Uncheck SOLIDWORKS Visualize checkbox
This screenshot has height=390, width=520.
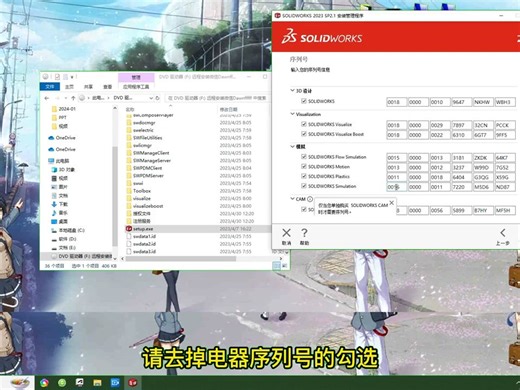304,124
